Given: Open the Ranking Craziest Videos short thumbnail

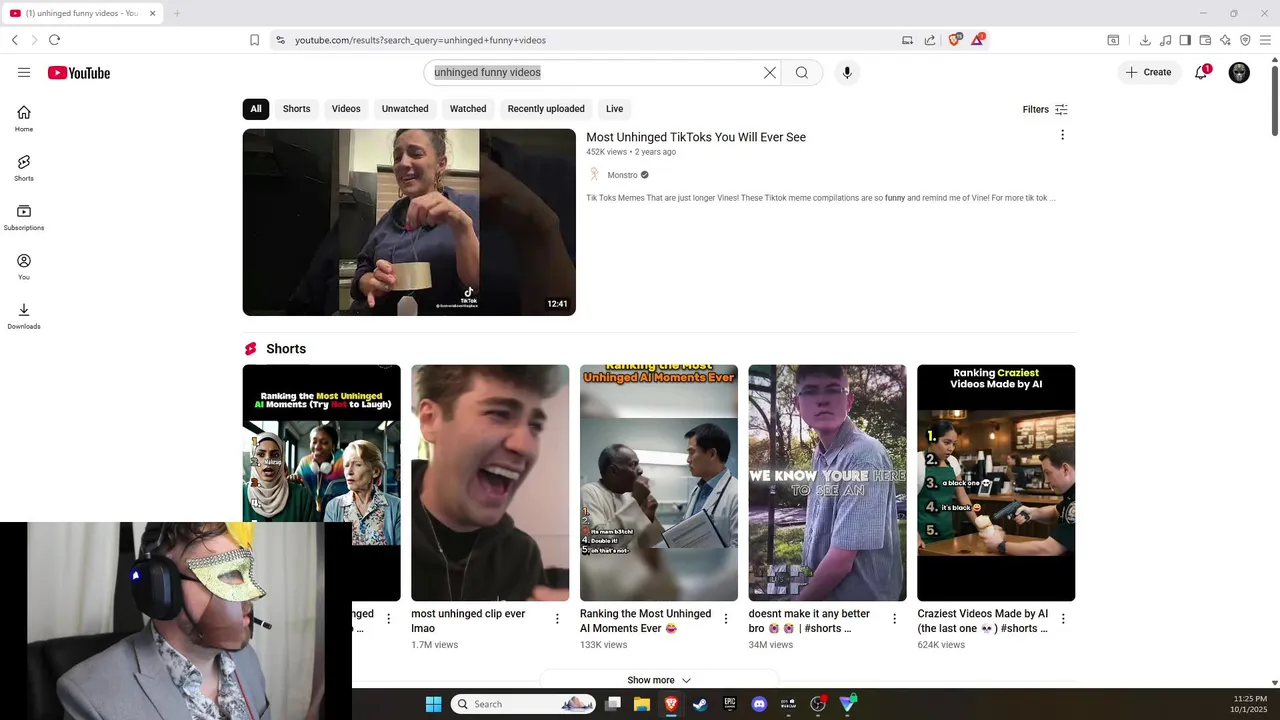Looking at the screenshot, I should (996, 483).
